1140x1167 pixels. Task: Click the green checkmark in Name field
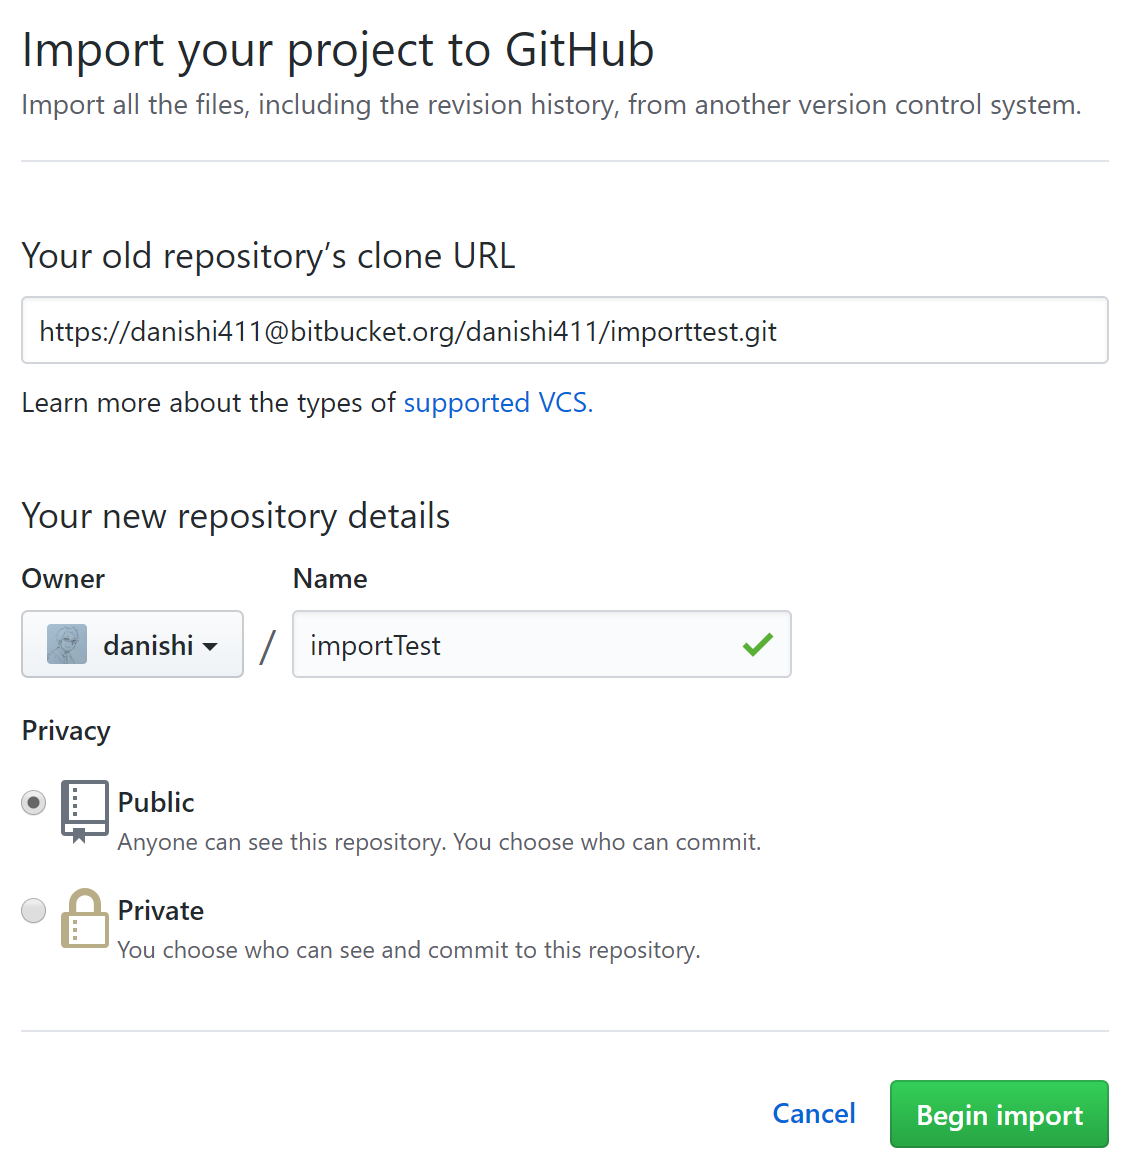pos(758,645)
